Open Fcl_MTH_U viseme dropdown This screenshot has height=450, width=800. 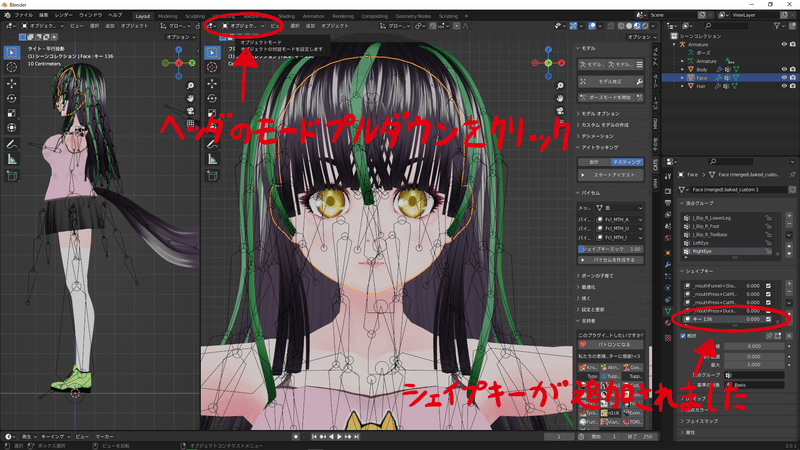[x=620, y=229]
